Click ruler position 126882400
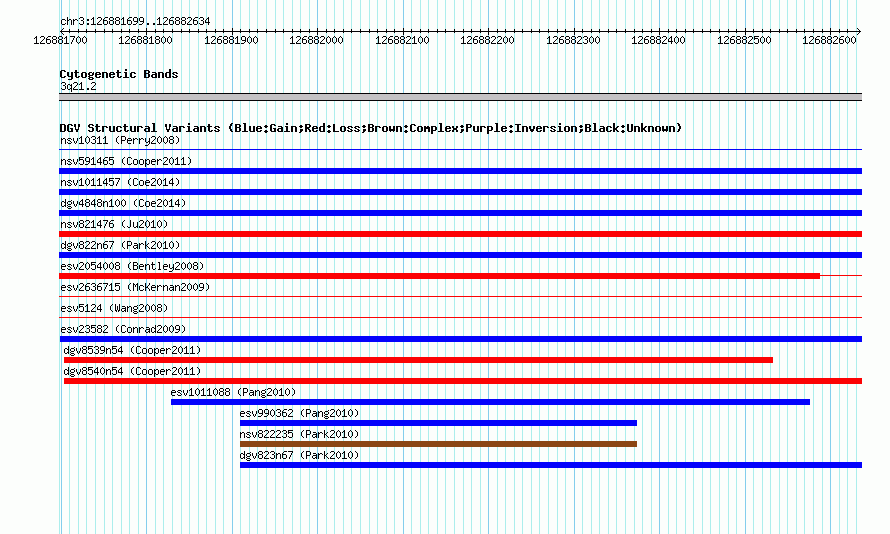890x534 pixels. pyautogui.click(x=658, y=40)
